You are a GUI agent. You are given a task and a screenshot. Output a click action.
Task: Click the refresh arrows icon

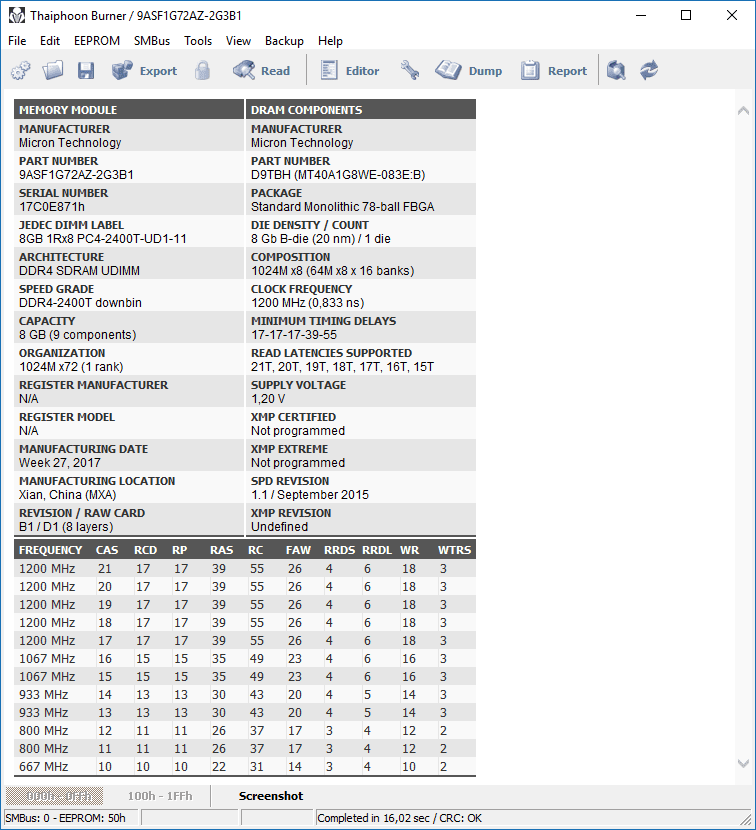pyautogui.click(x=649, y=70)
